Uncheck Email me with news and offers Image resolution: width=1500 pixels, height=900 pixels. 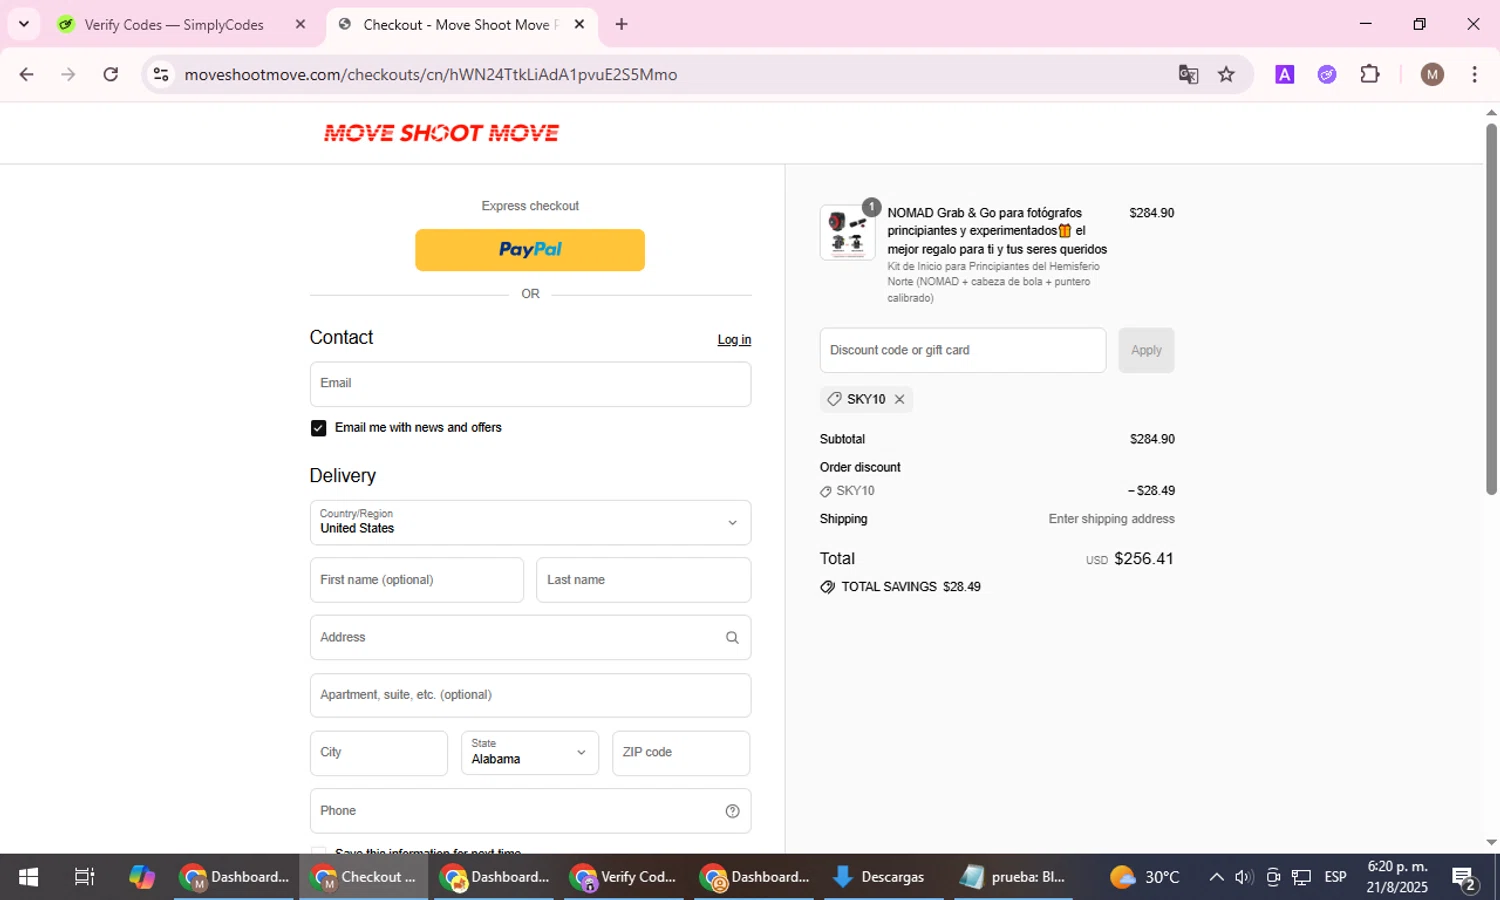pyautogui.click(x=318, y=428)
